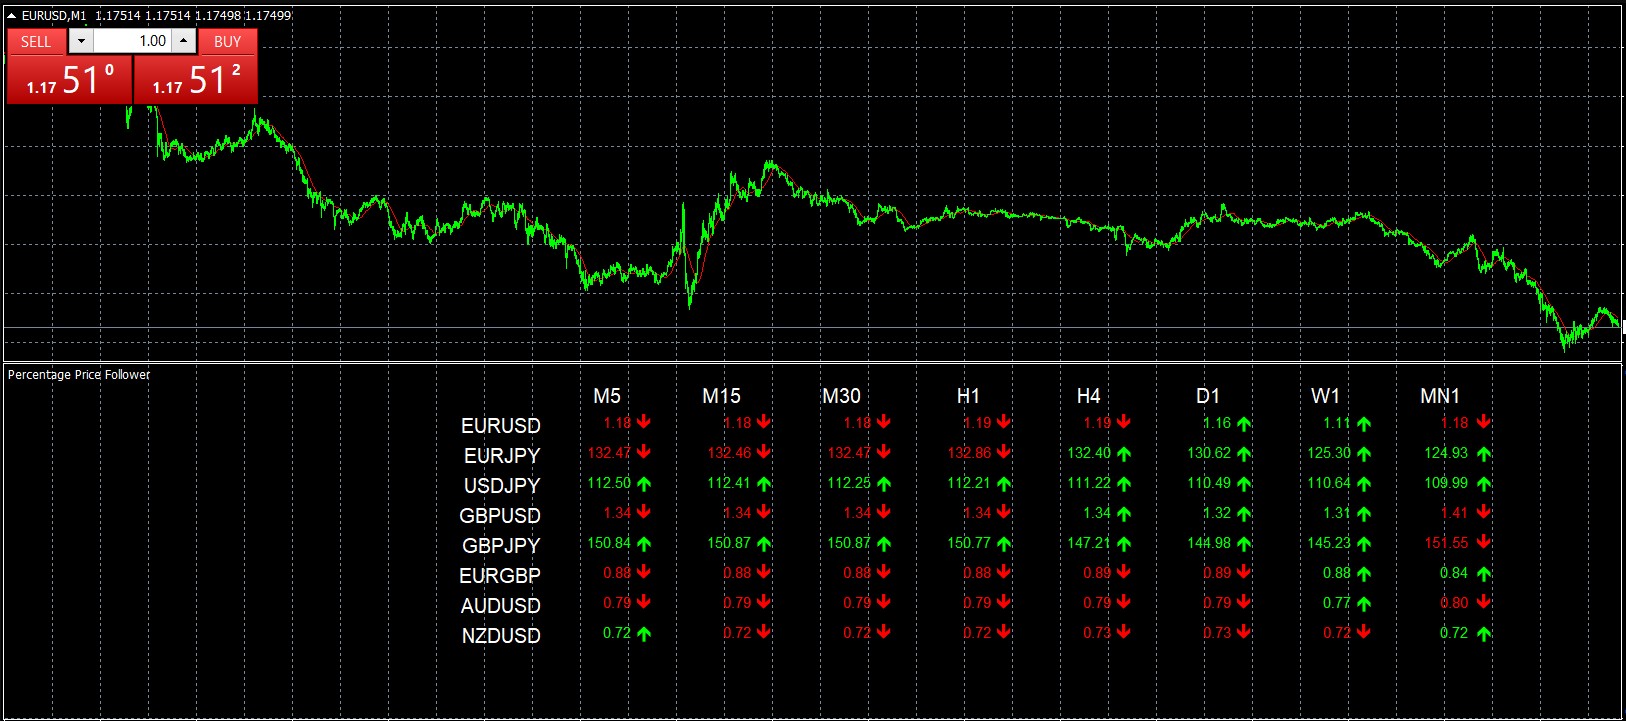Click the AUDUSD row label
Screen dimensions: 1626x721
click(x=501, y=606)
